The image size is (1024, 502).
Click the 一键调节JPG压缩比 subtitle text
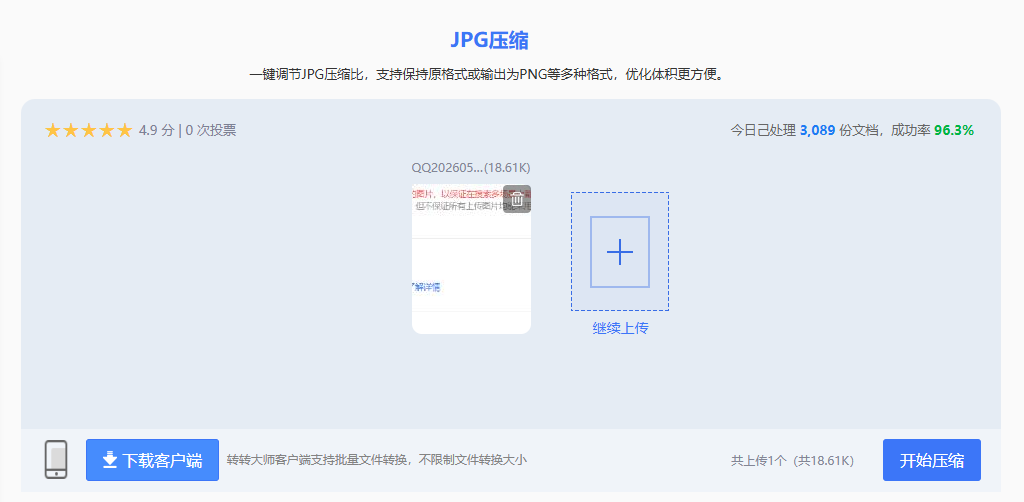pyautogui.click(x=488, y=74)
